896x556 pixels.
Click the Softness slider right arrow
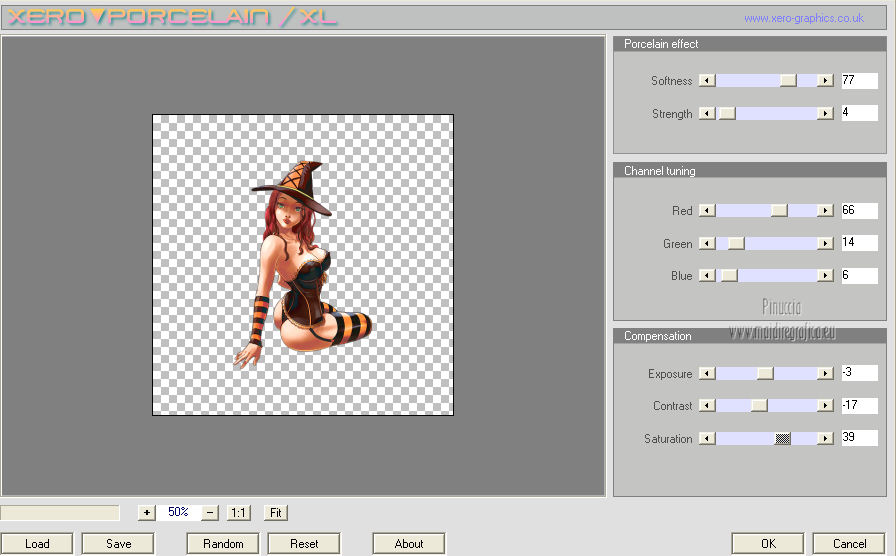[x=825, y=81]
